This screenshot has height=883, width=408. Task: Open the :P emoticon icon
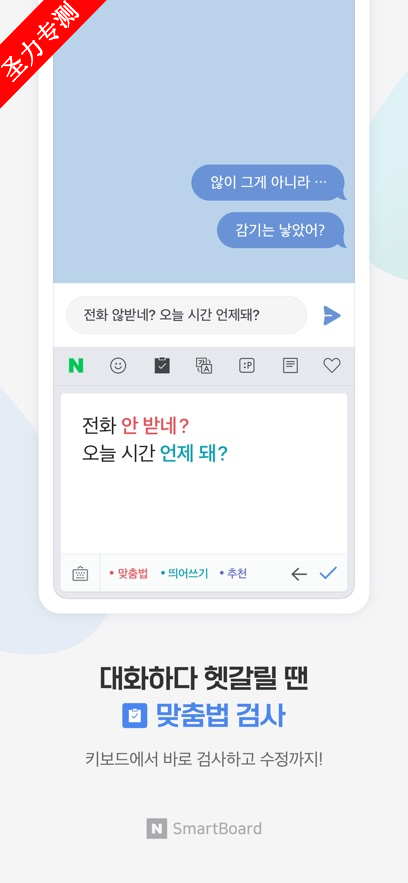tap(246, 366)
